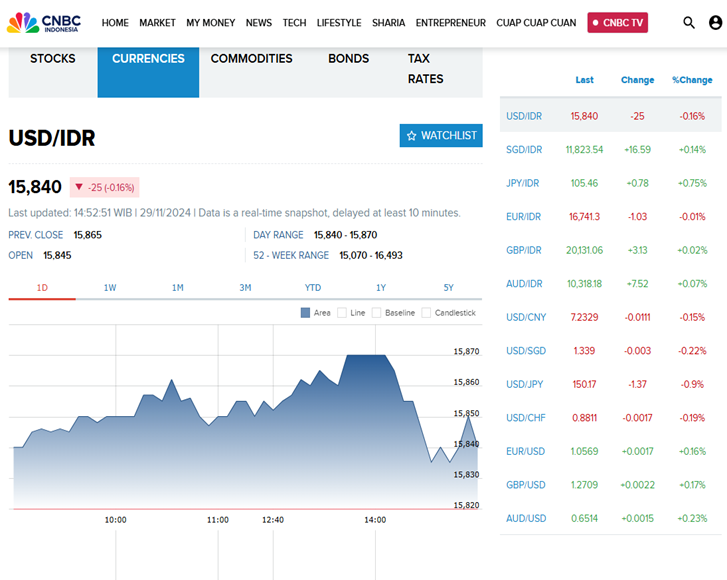
Task: Sort table by %Change column header
Action: coord(692,80)
